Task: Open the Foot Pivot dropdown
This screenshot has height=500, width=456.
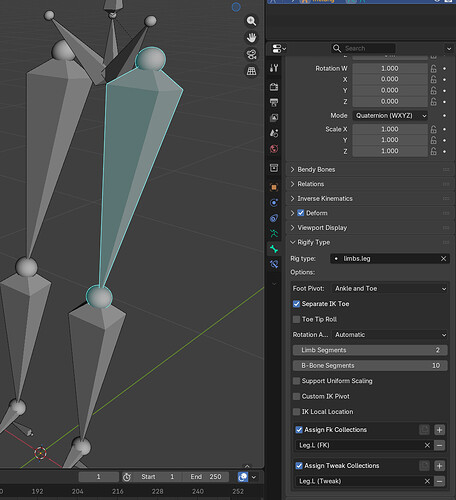Action: (390, 289)
